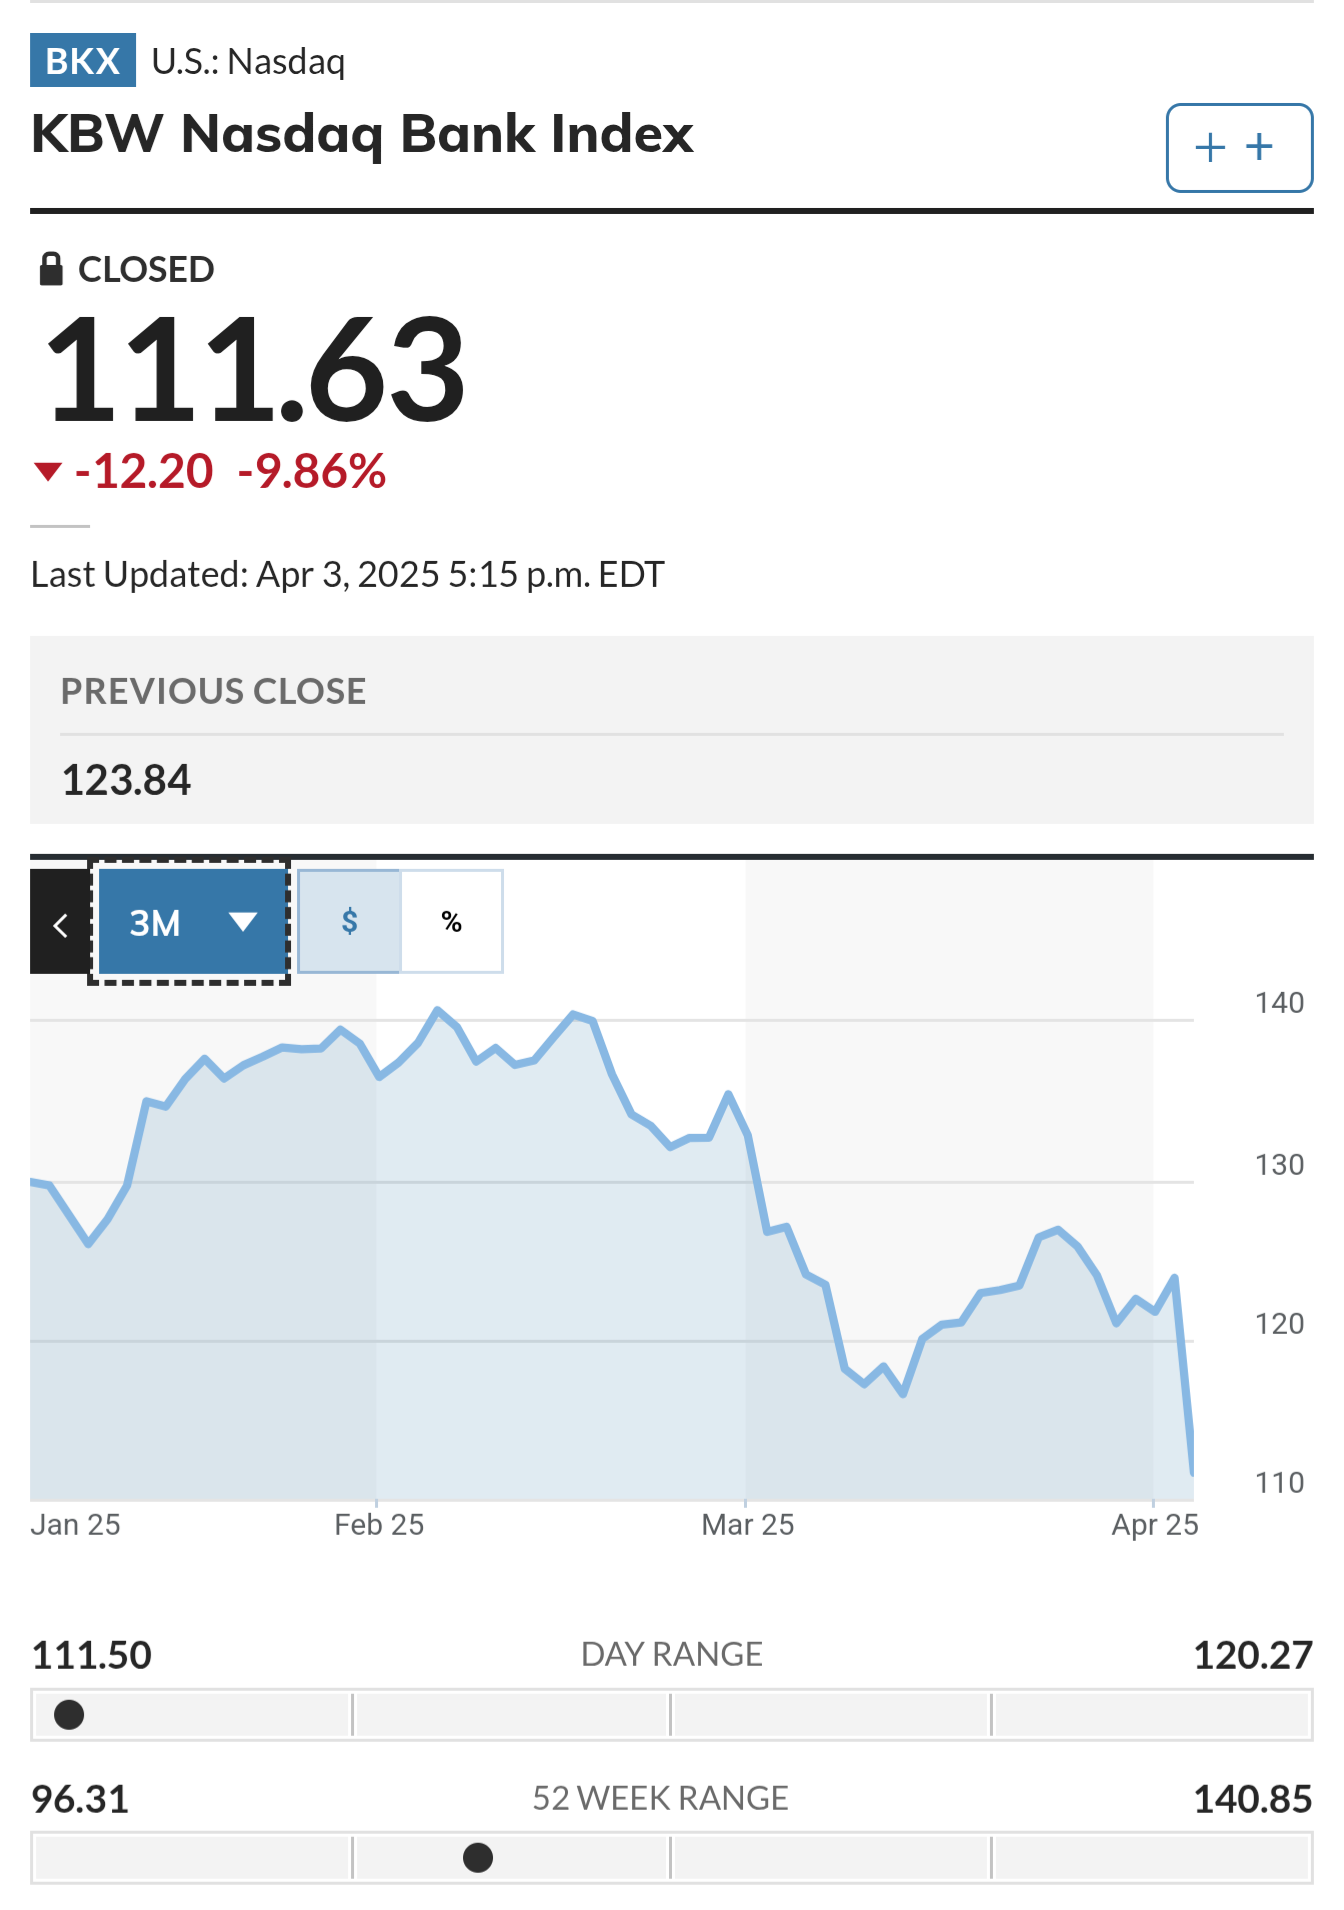Click the 52 week high value 140.85
Image resolution: width=1344 pixels, height=1910 pixels.
click(x=1253, y=1799)
